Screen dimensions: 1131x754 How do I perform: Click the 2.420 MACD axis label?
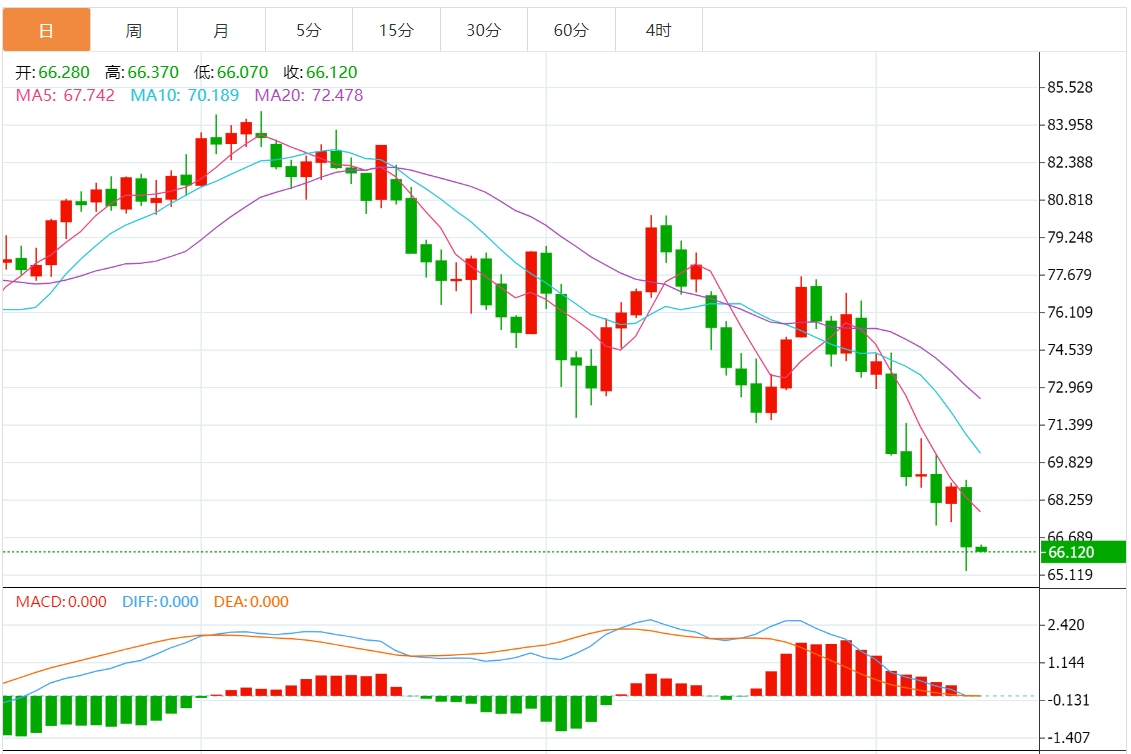(1066, 625)
